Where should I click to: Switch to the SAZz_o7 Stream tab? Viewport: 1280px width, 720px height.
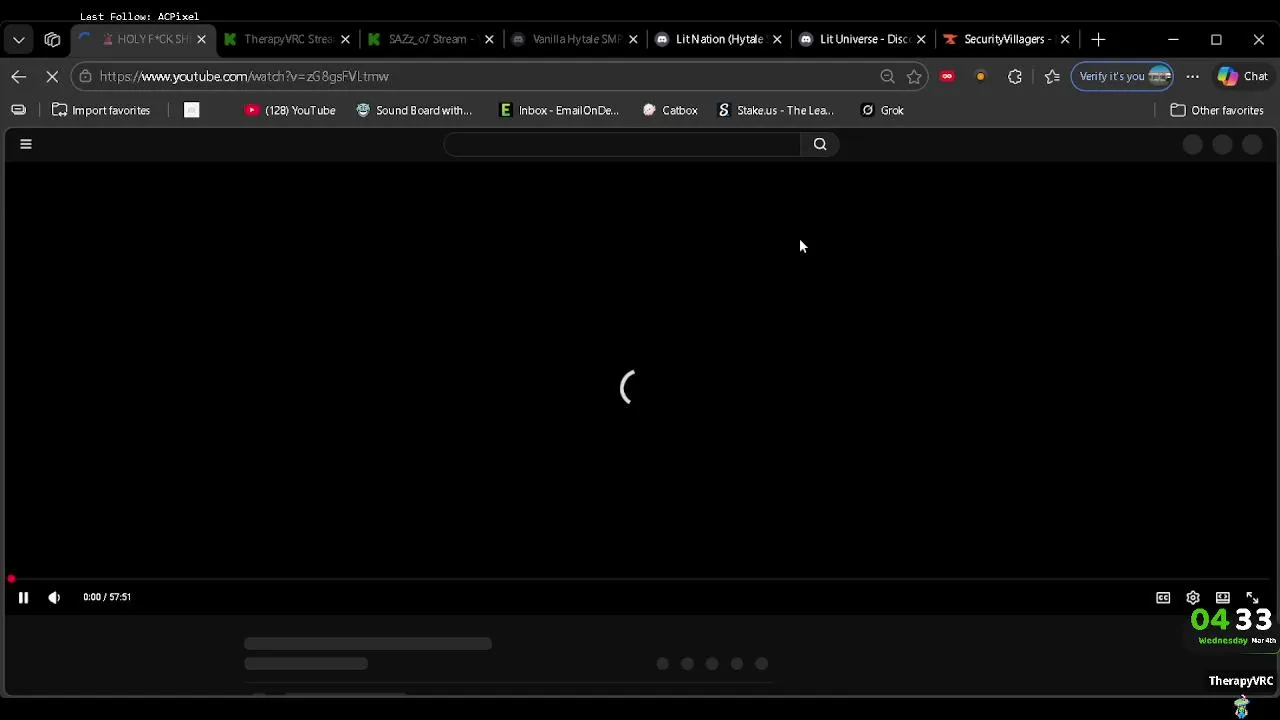431,39
